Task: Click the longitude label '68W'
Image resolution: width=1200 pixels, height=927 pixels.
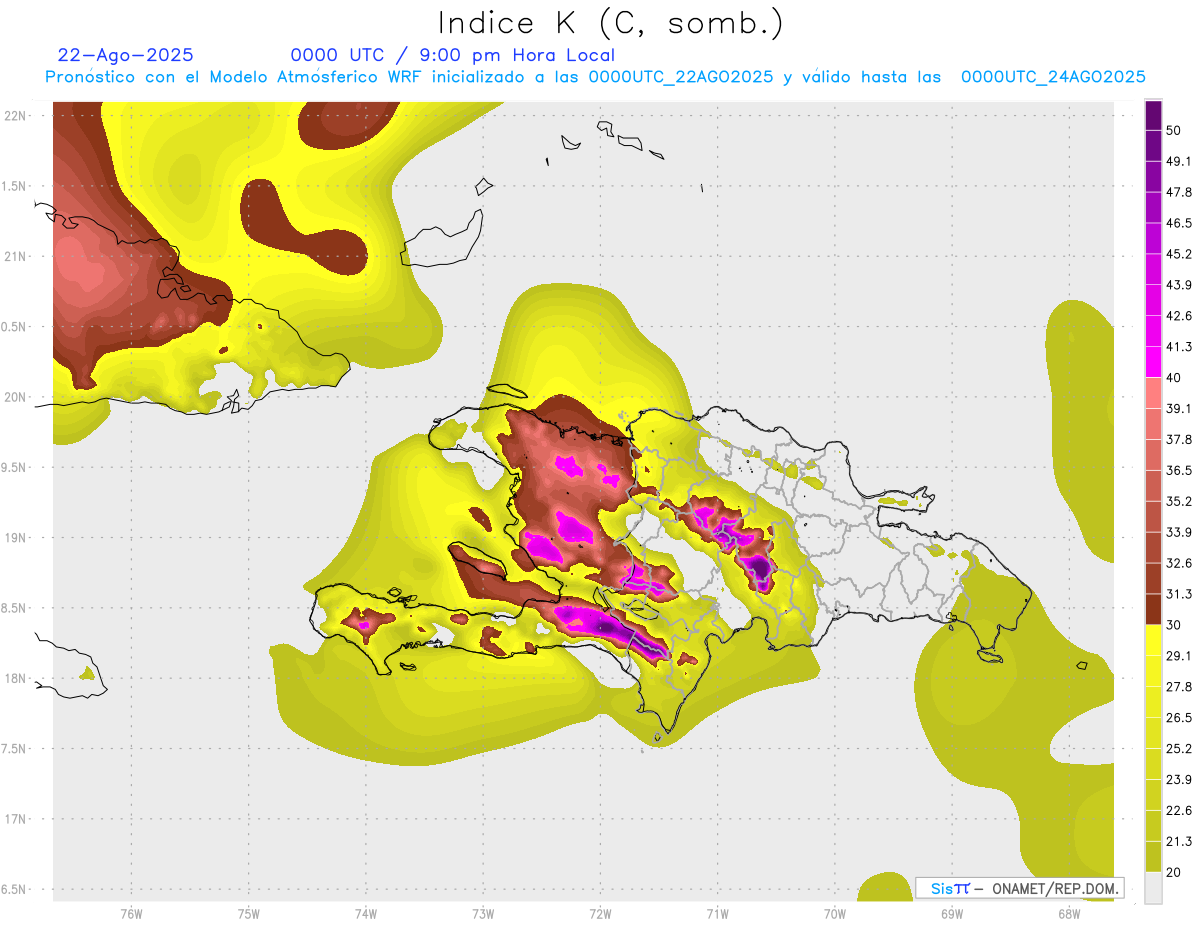Action: 1068,914
